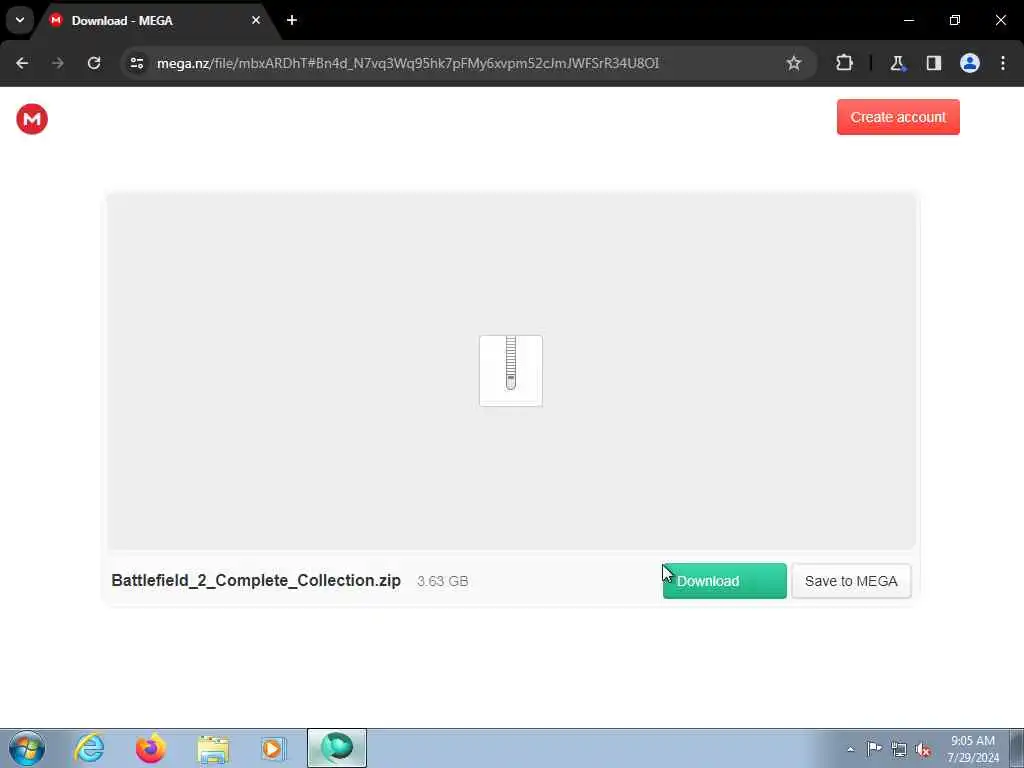Click the zip file preview icon
The width and height of the screenshot is (1024, 768).
point(511,370)
